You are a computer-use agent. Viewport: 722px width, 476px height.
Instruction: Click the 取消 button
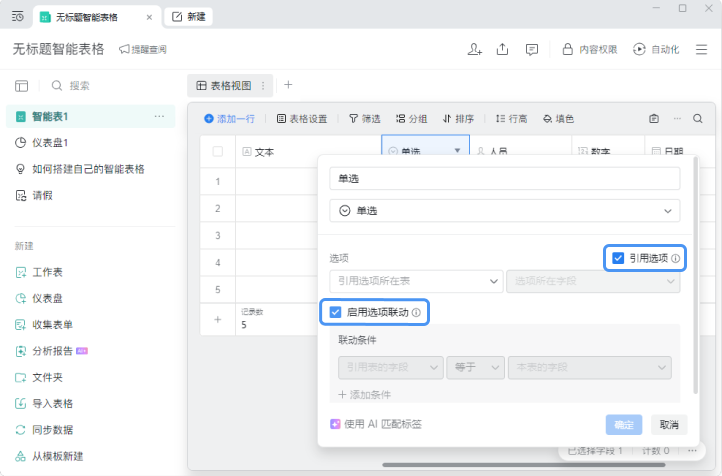click(x=669, y=424)
